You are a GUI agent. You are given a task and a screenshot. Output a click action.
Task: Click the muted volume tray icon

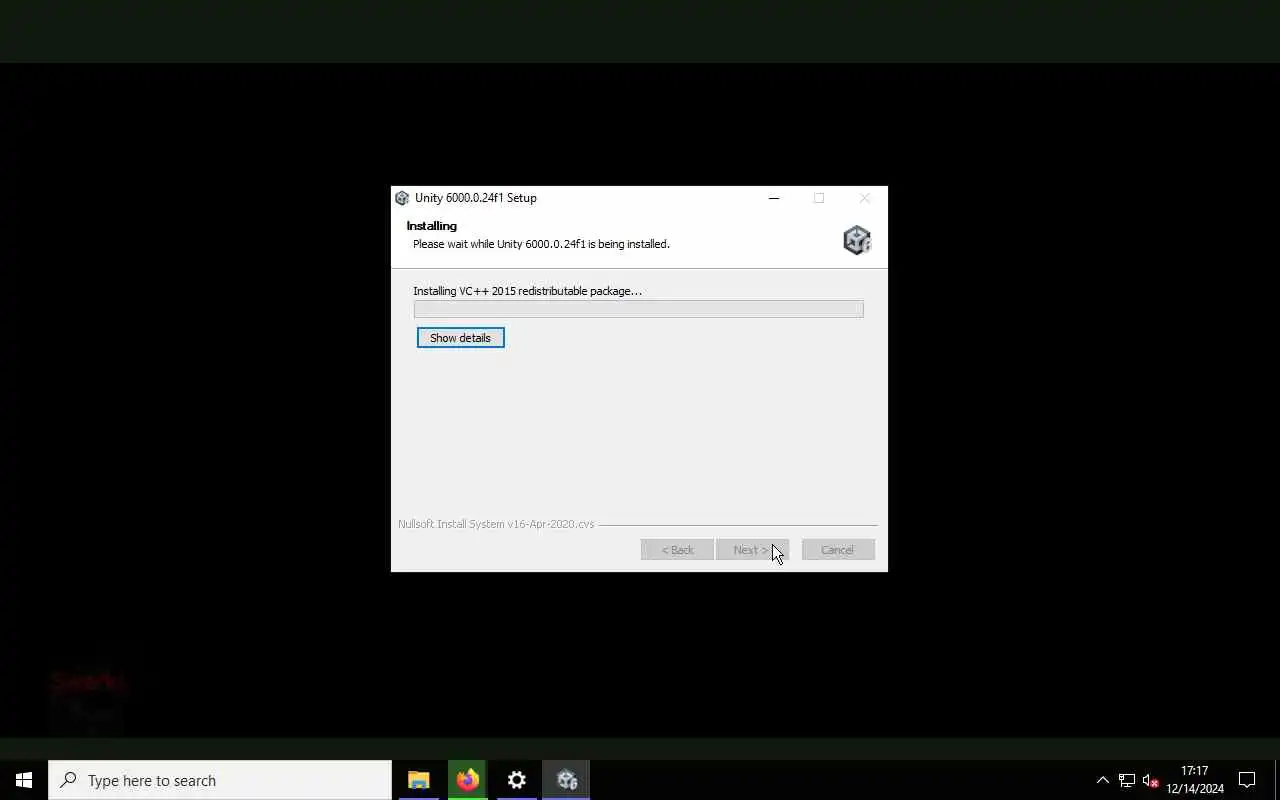pos(1150,780)
